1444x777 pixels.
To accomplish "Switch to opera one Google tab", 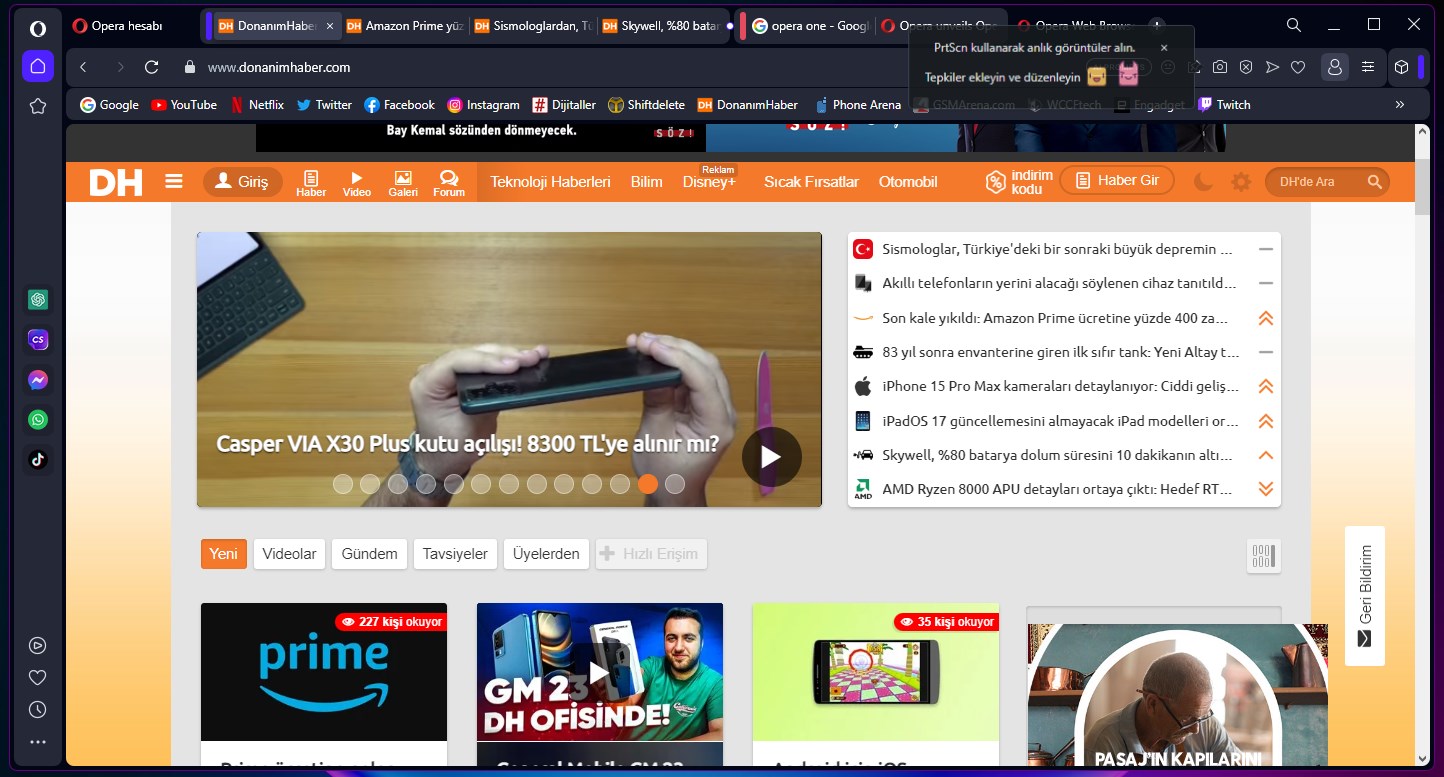I will pos(811,26).
